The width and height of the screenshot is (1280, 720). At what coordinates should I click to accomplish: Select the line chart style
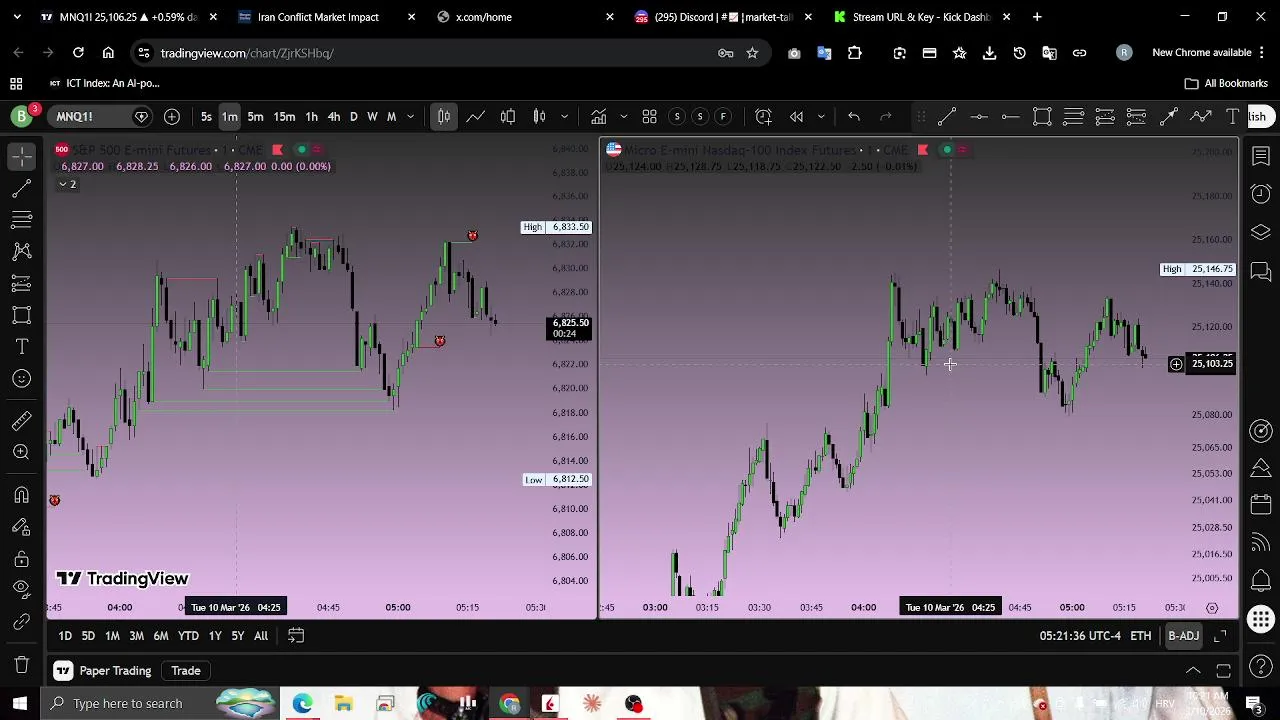[476, 117]
